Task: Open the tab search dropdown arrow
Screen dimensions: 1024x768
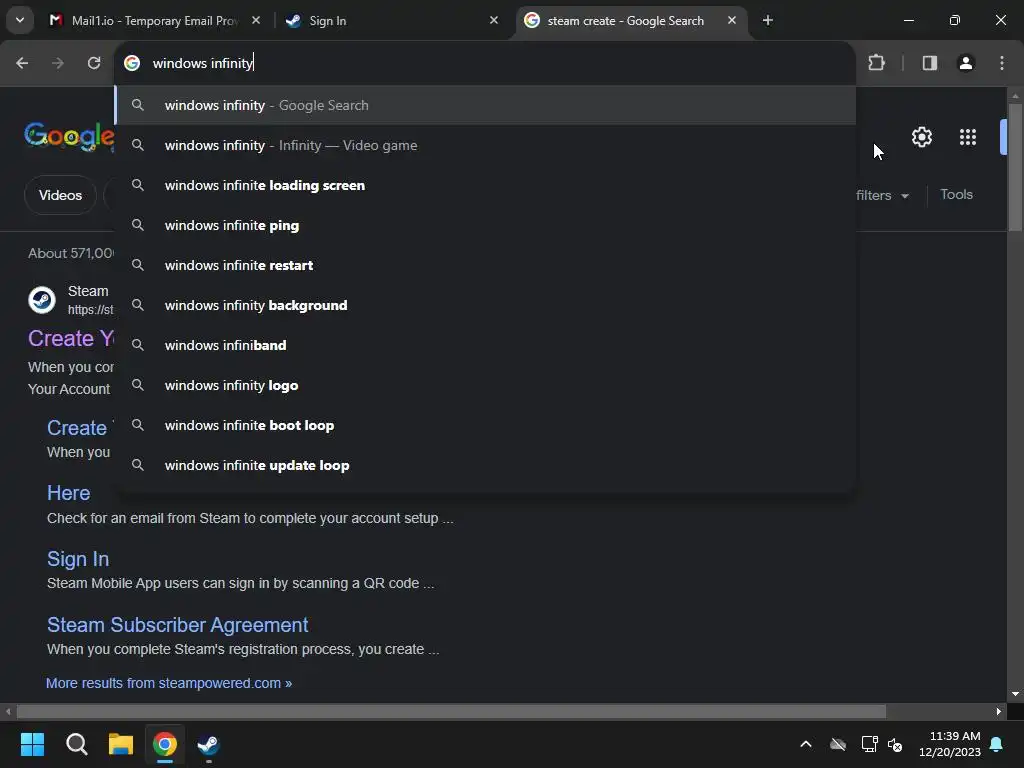Action: (20, 20)
